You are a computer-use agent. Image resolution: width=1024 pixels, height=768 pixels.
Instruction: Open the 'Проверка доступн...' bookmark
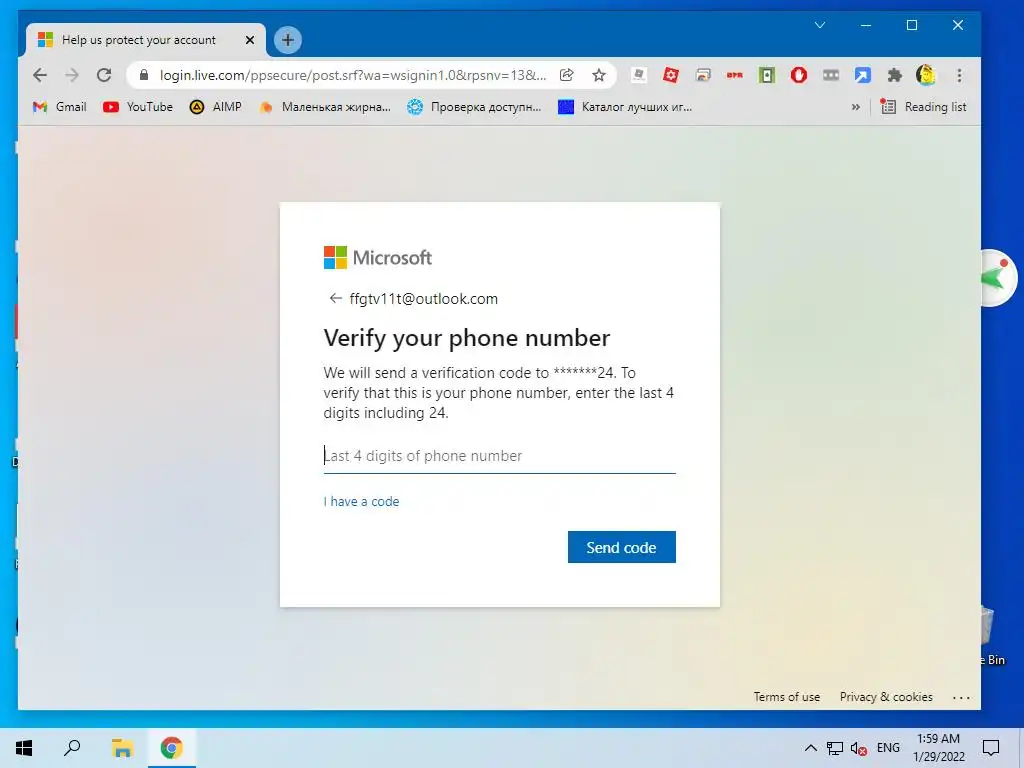click(474, 106)
